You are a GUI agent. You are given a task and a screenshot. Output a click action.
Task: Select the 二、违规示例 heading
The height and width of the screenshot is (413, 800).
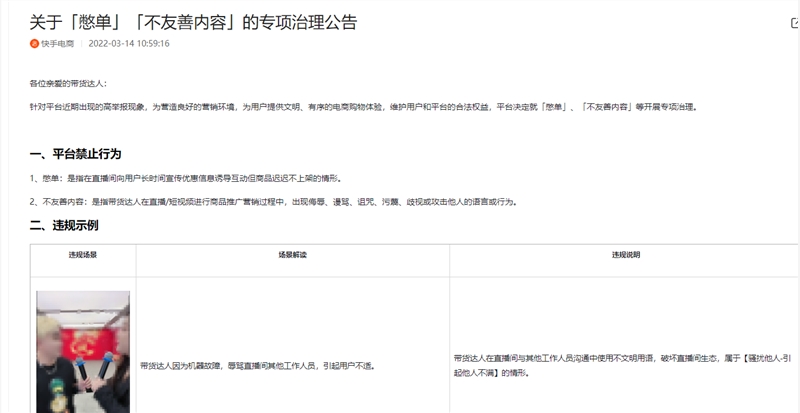point(64,225)
